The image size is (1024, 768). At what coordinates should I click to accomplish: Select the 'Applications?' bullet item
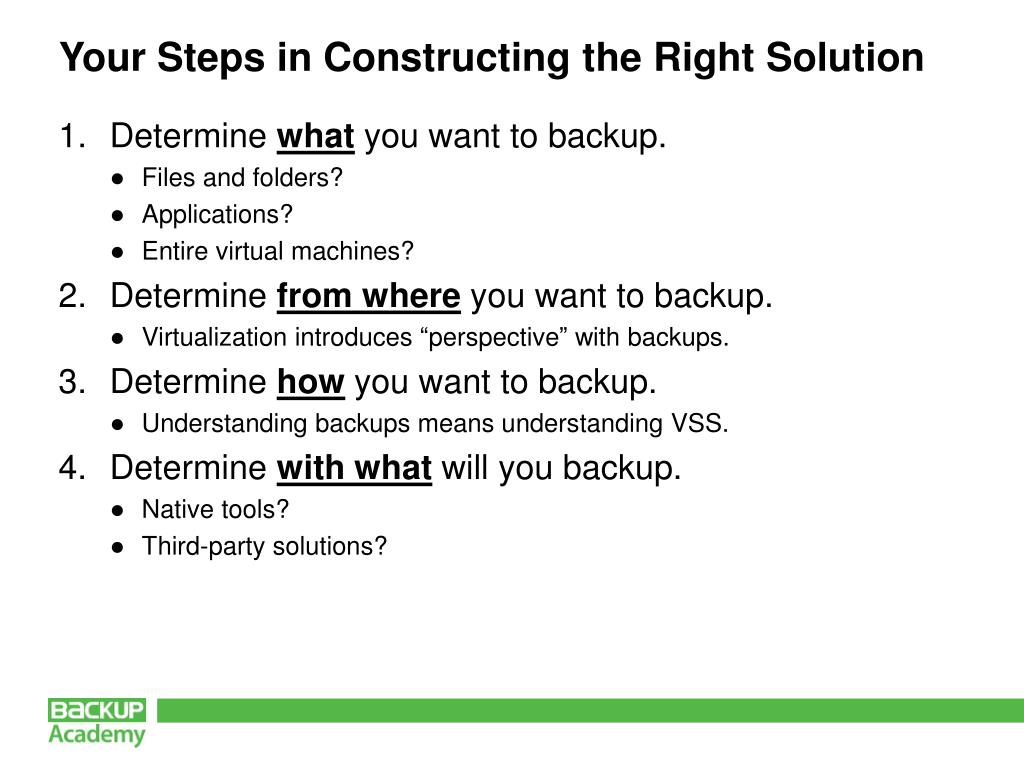(217, 214)
